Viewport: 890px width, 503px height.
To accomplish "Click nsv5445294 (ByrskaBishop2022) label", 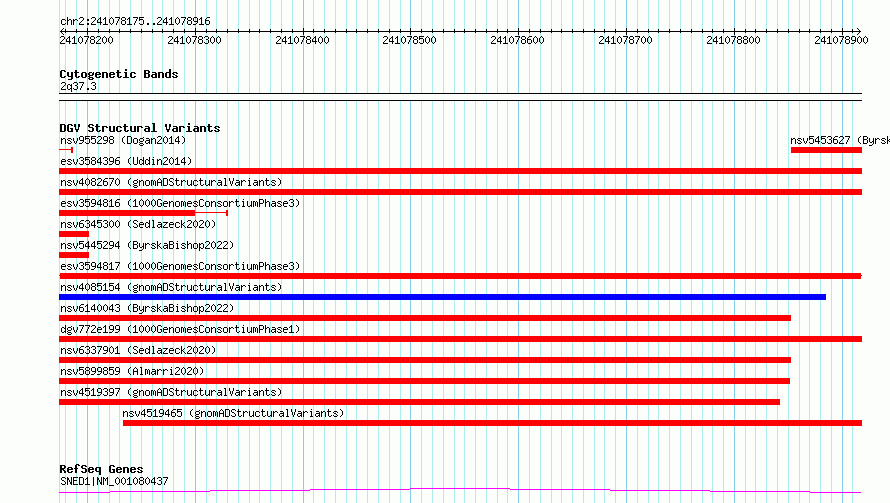I will (x=147, y=245).
